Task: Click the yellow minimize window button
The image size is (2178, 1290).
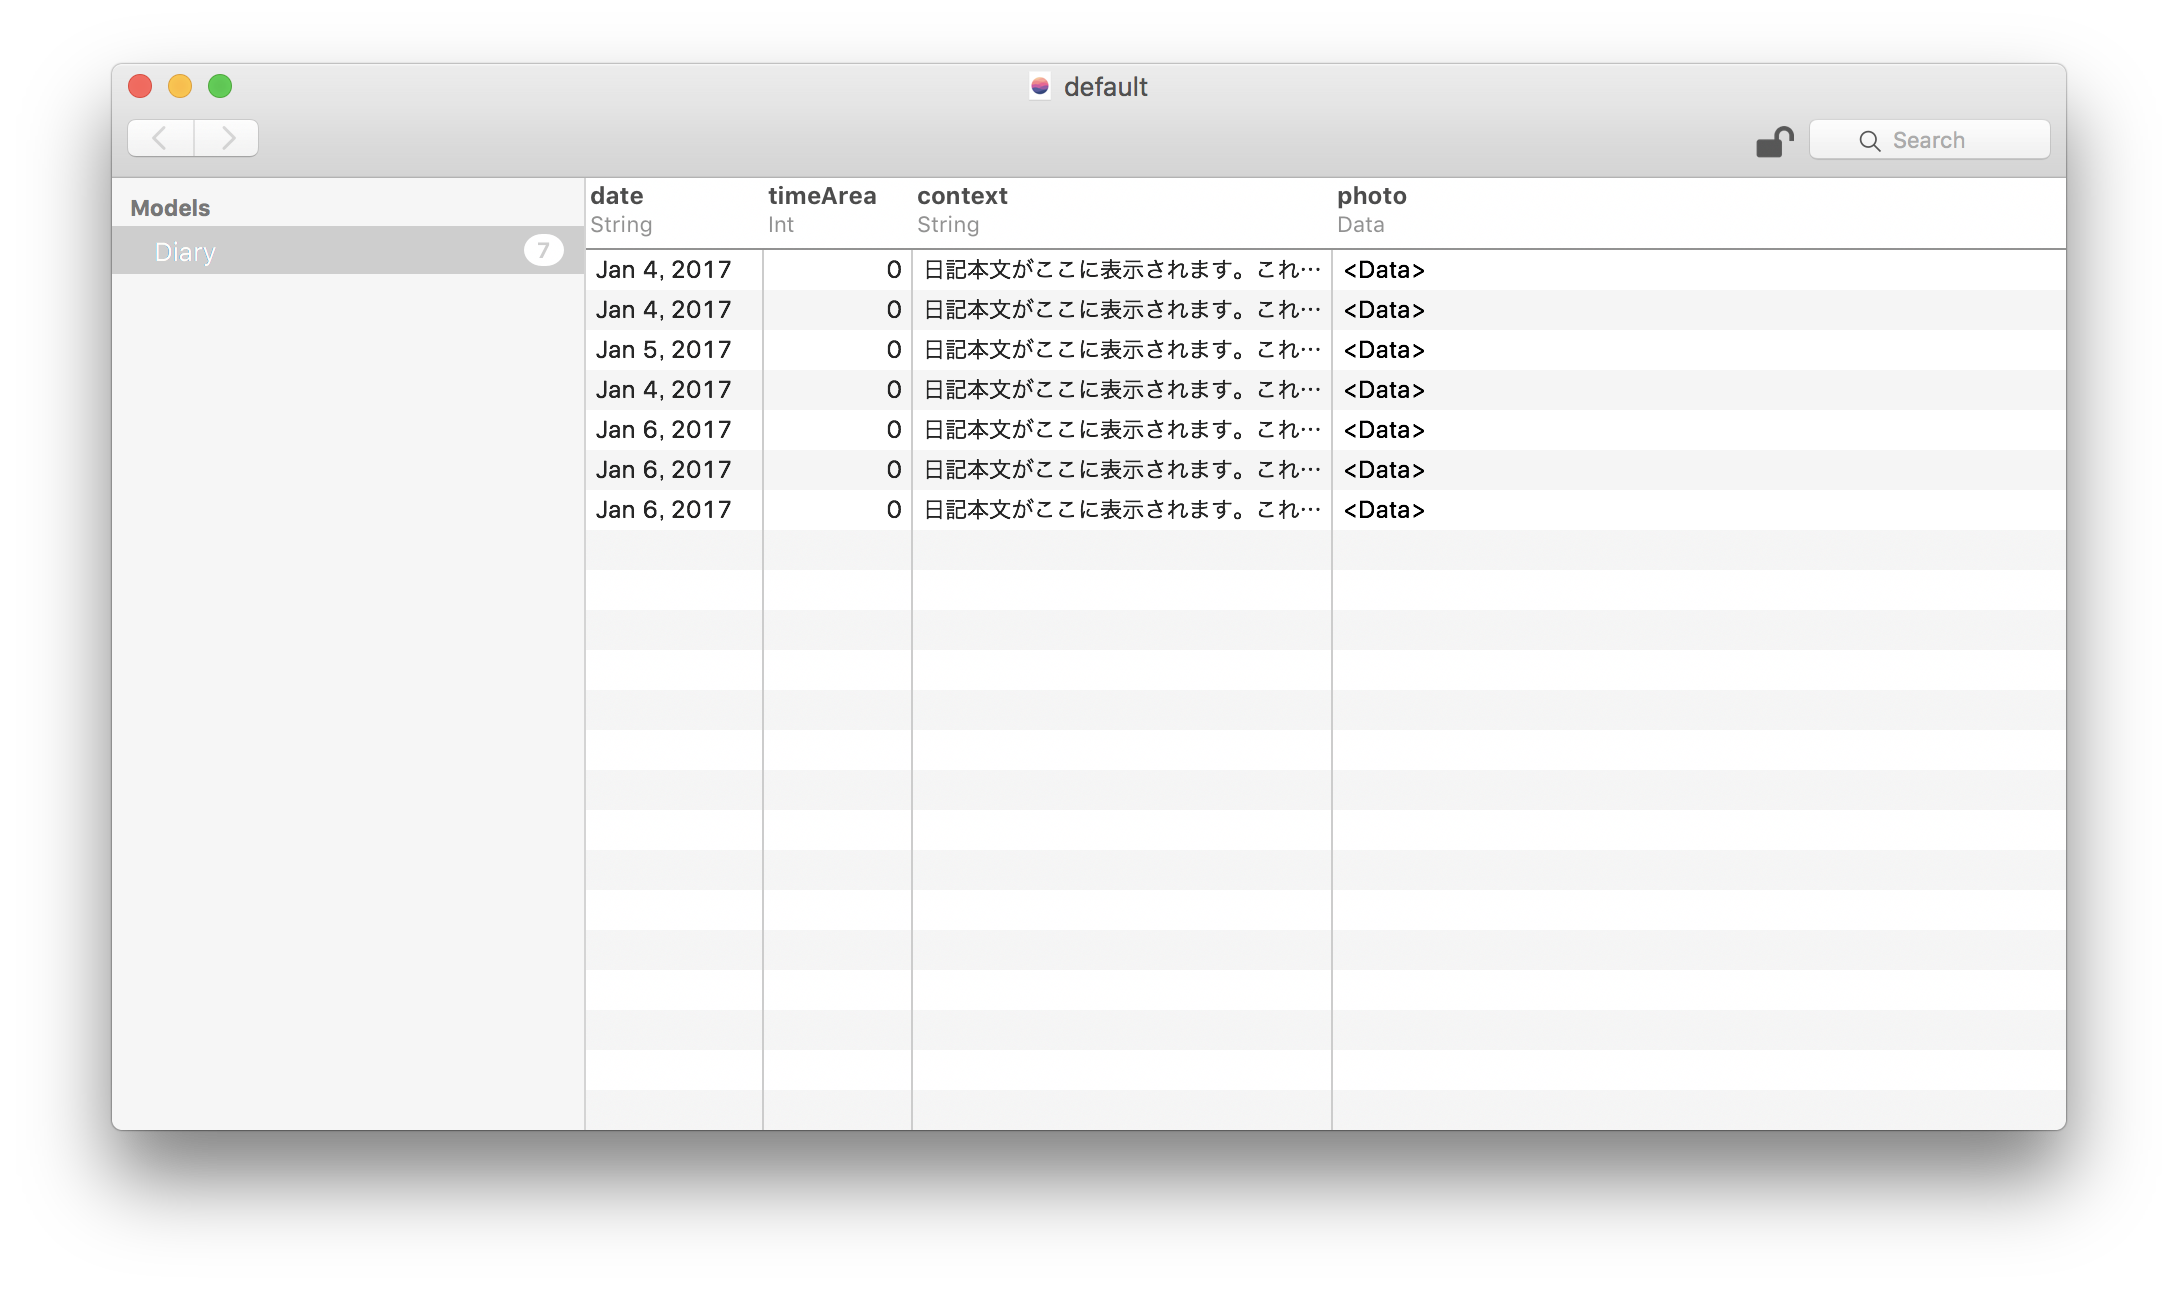Action: pyautogui.click(x=180, y=87)
